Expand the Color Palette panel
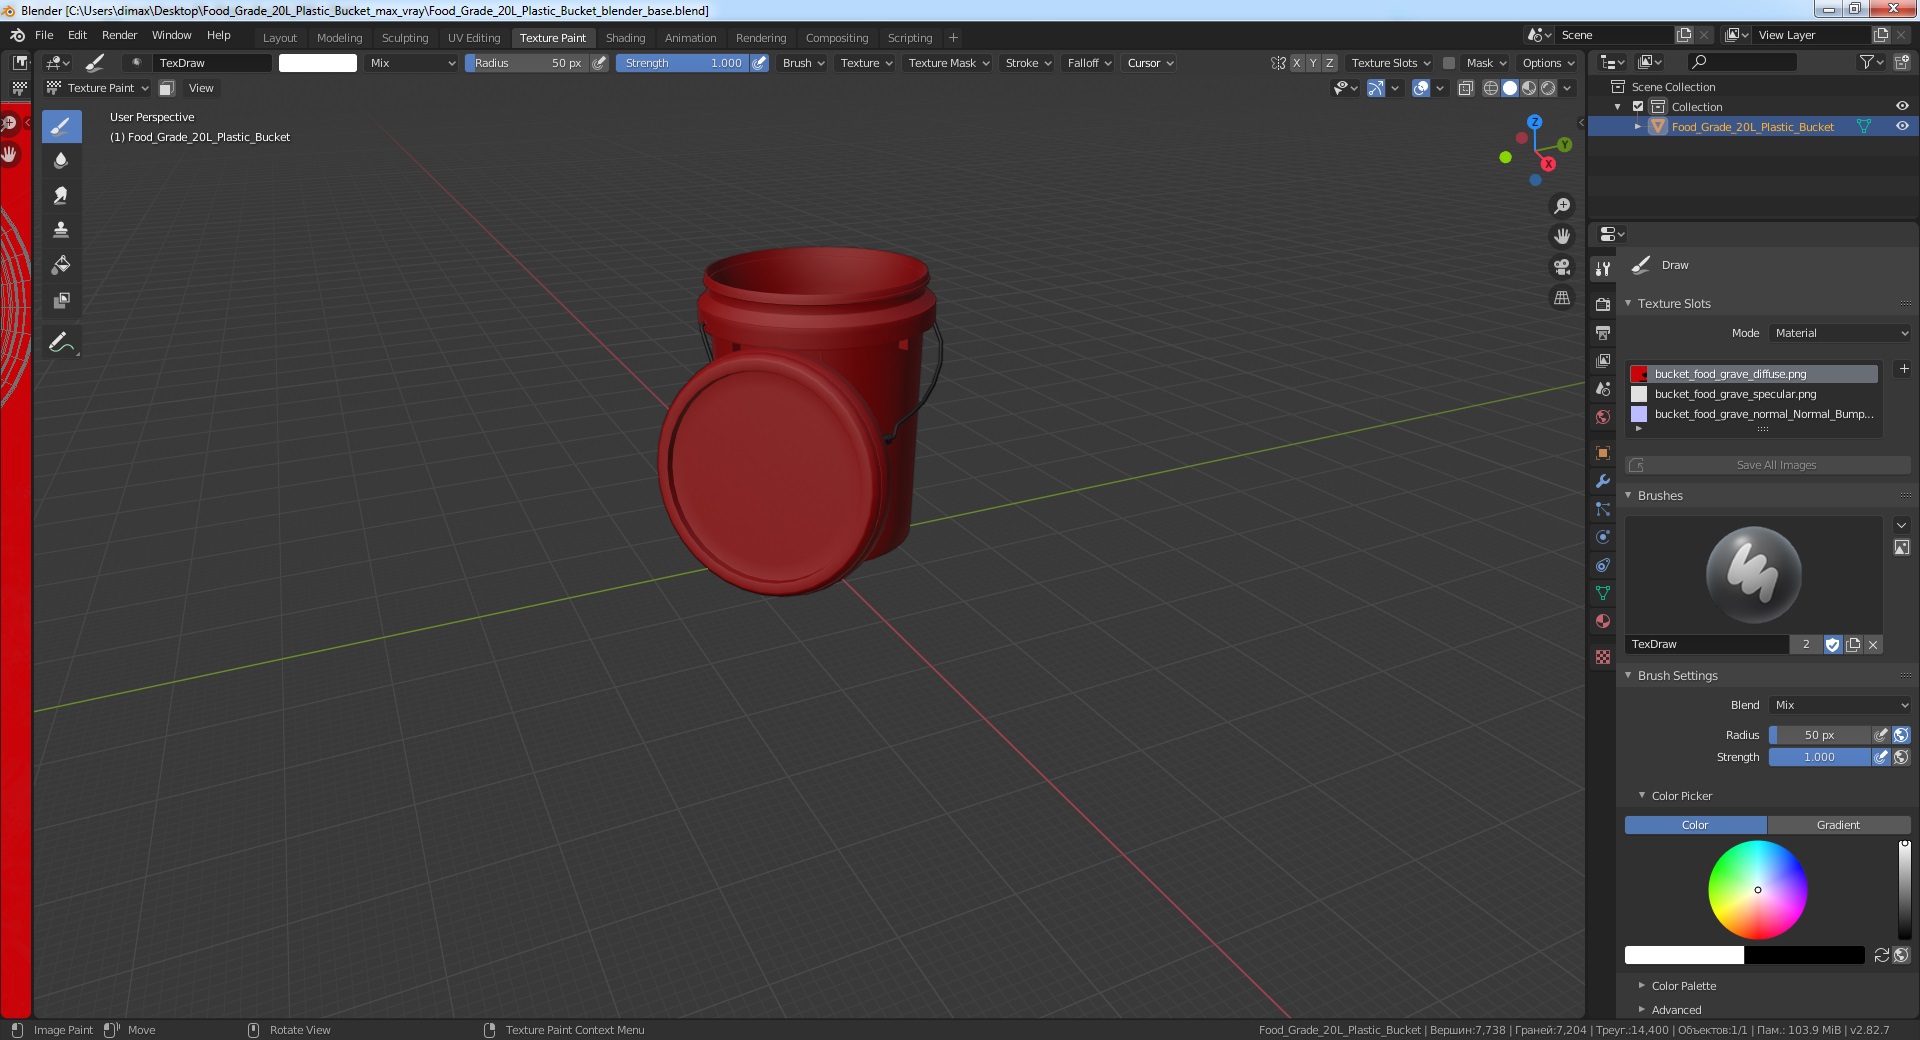 coord(1683,986)
